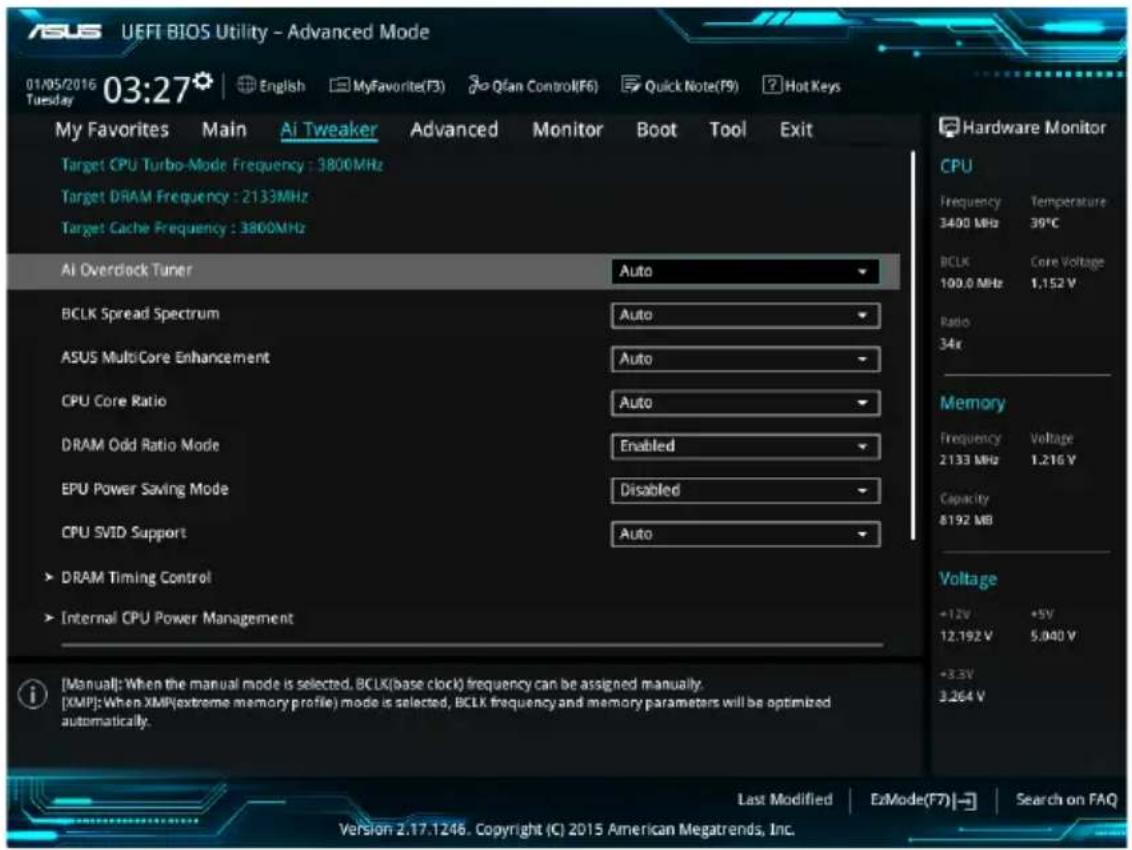Select the EPU Power Saving Mode label
1132x850 pixels.
tap(144, 490)
